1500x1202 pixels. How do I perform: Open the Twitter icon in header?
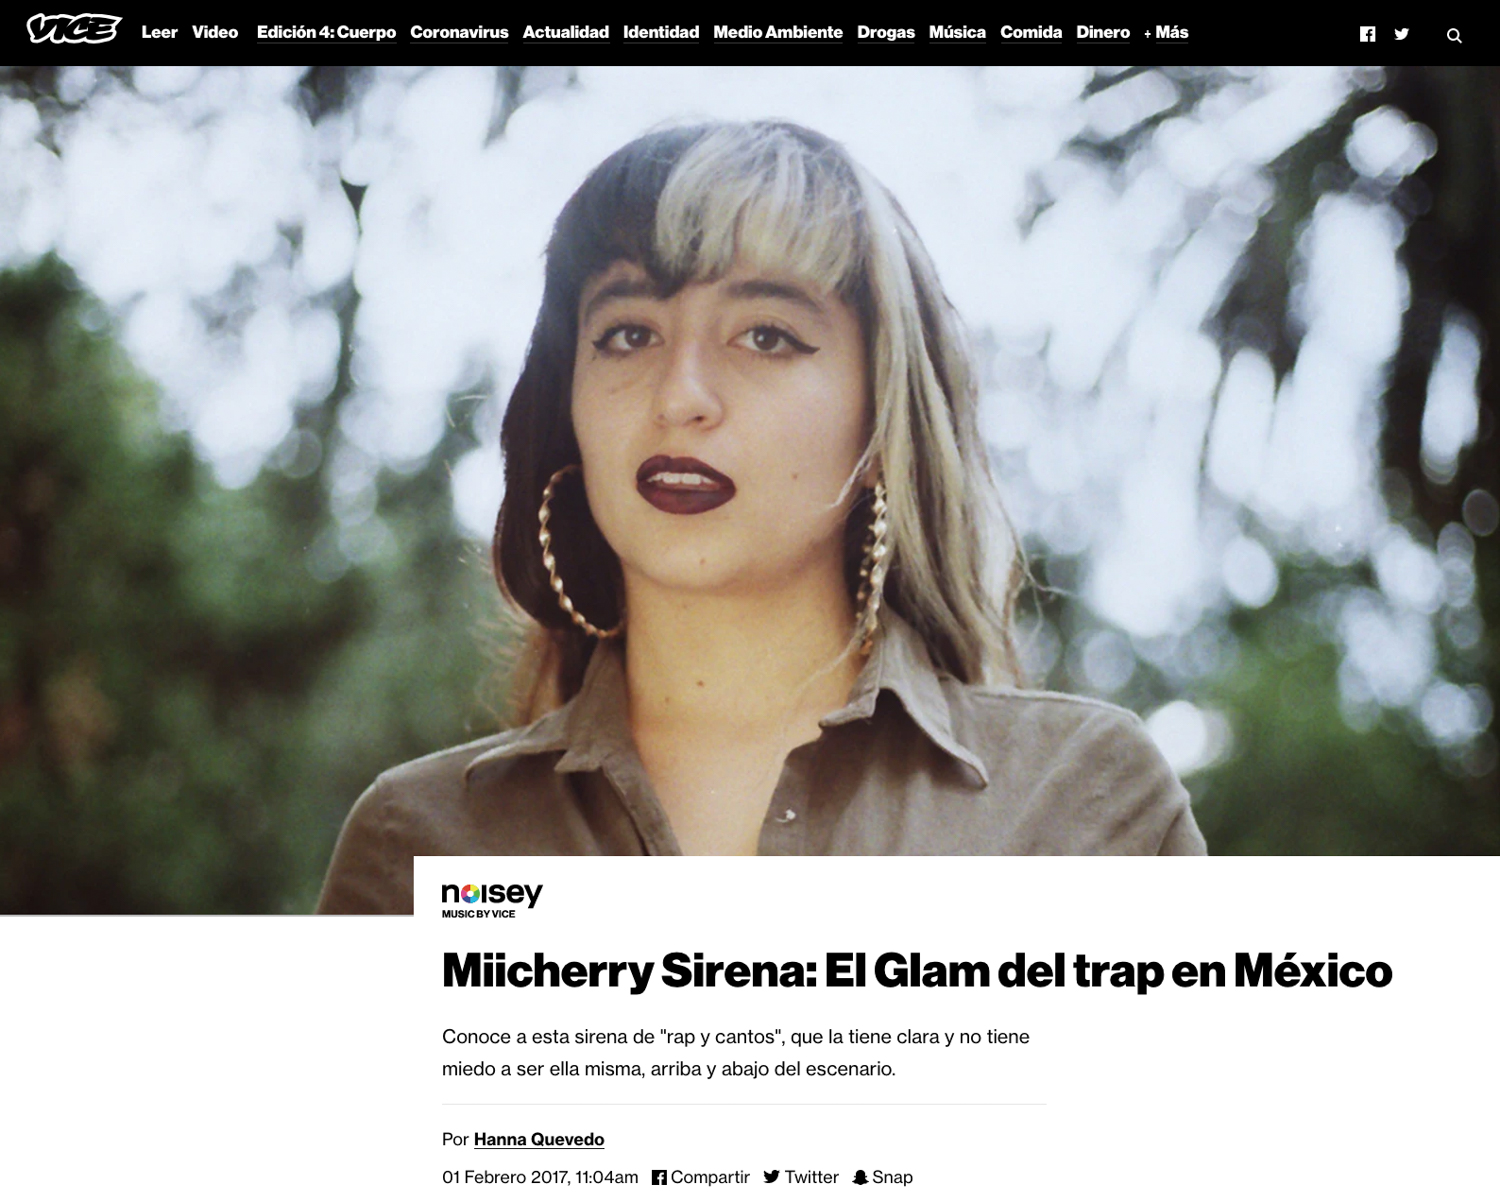click(1402, 34)
